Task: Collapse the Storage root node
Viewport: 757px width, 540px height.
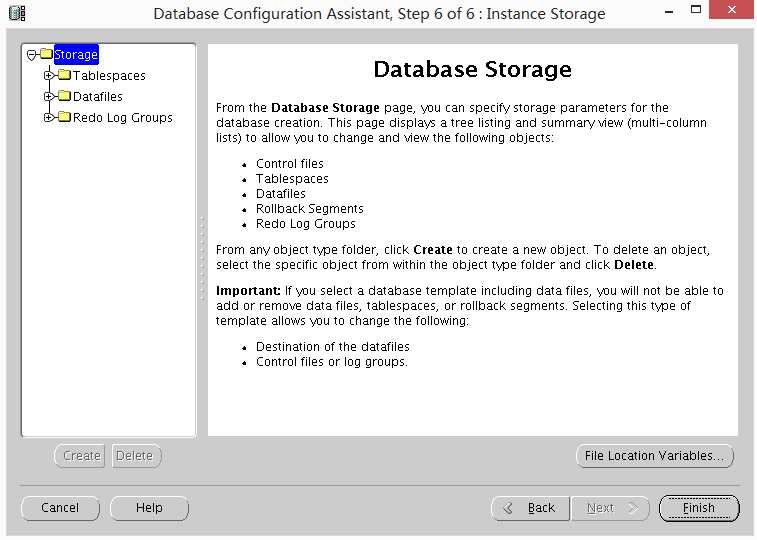Action: 32,55
